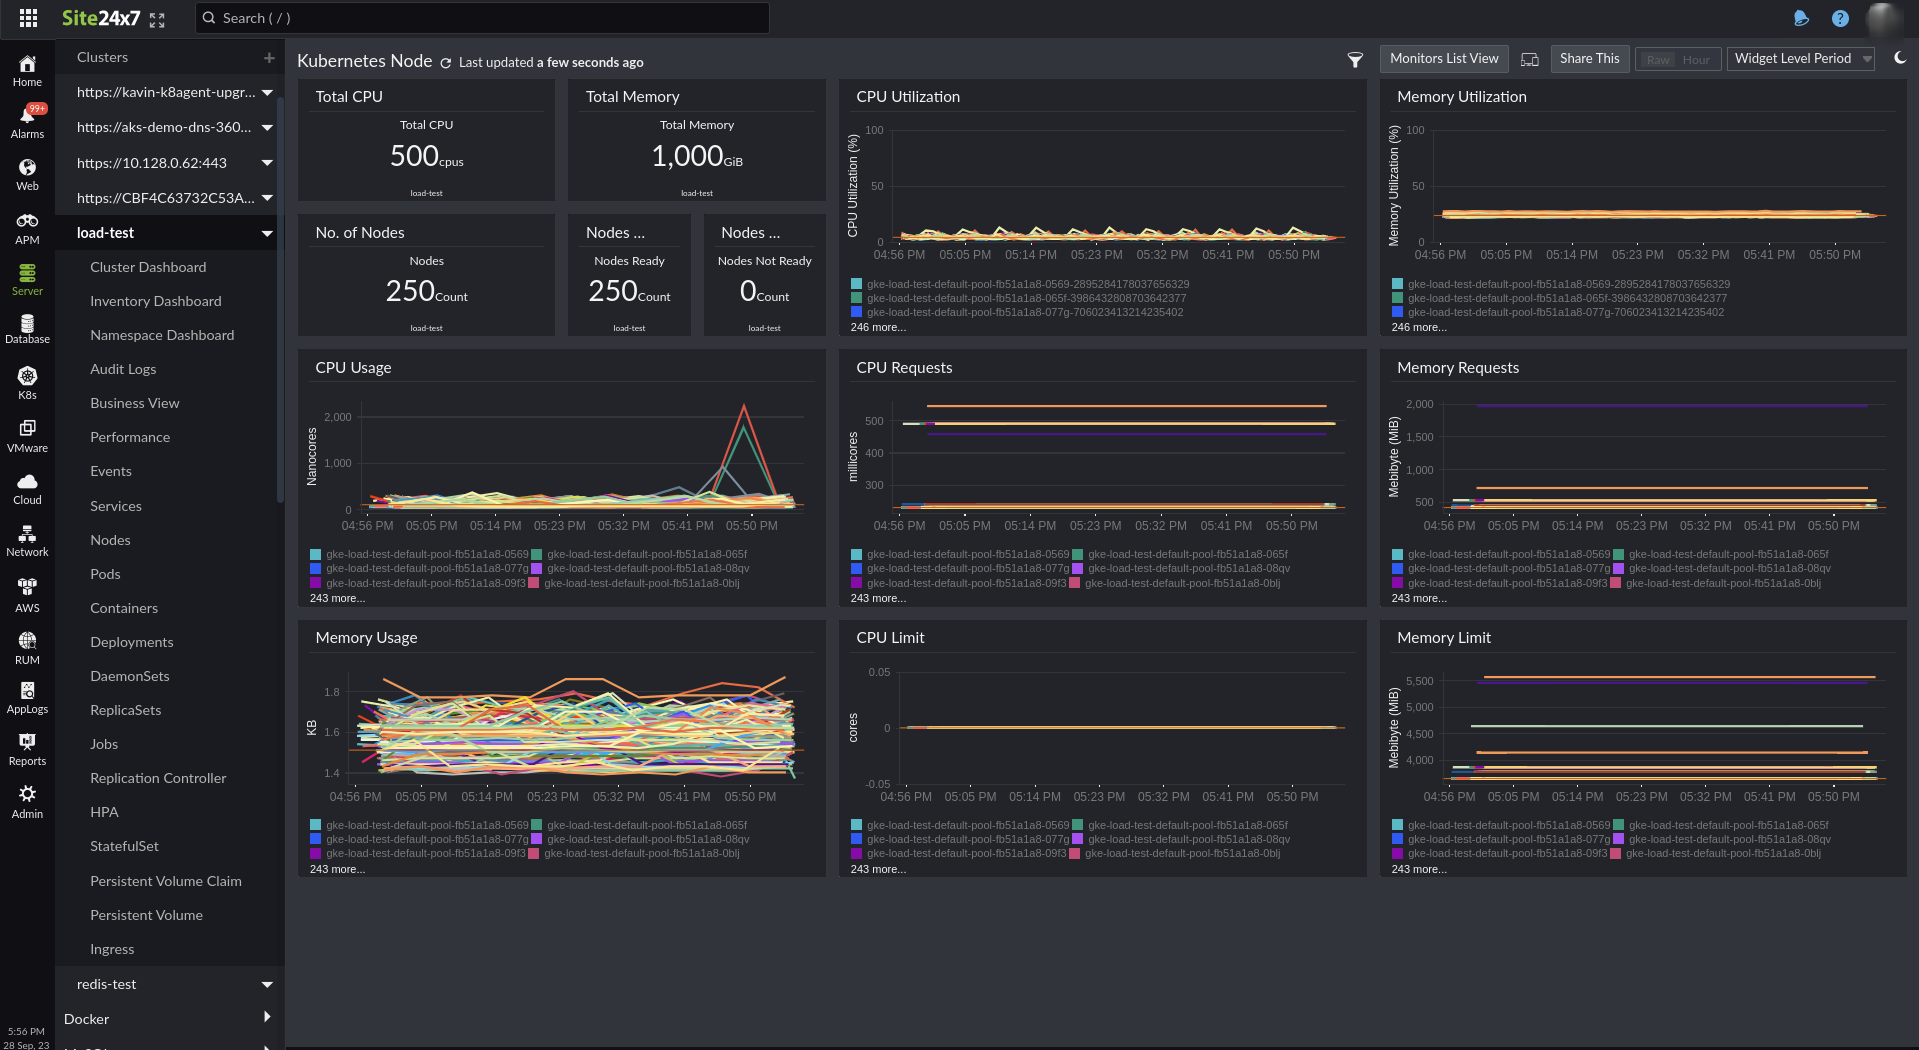Select the RUM sidebar icon
Screen dimensions: 1919x1050
click(27, 645)
